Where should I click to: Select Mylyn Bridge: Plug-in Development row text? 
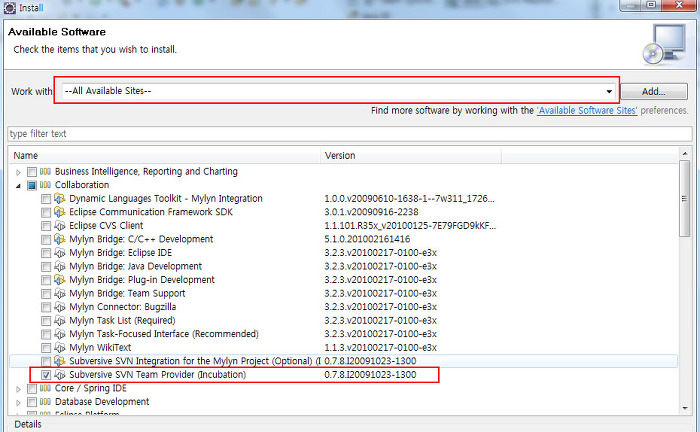(142, 280)
